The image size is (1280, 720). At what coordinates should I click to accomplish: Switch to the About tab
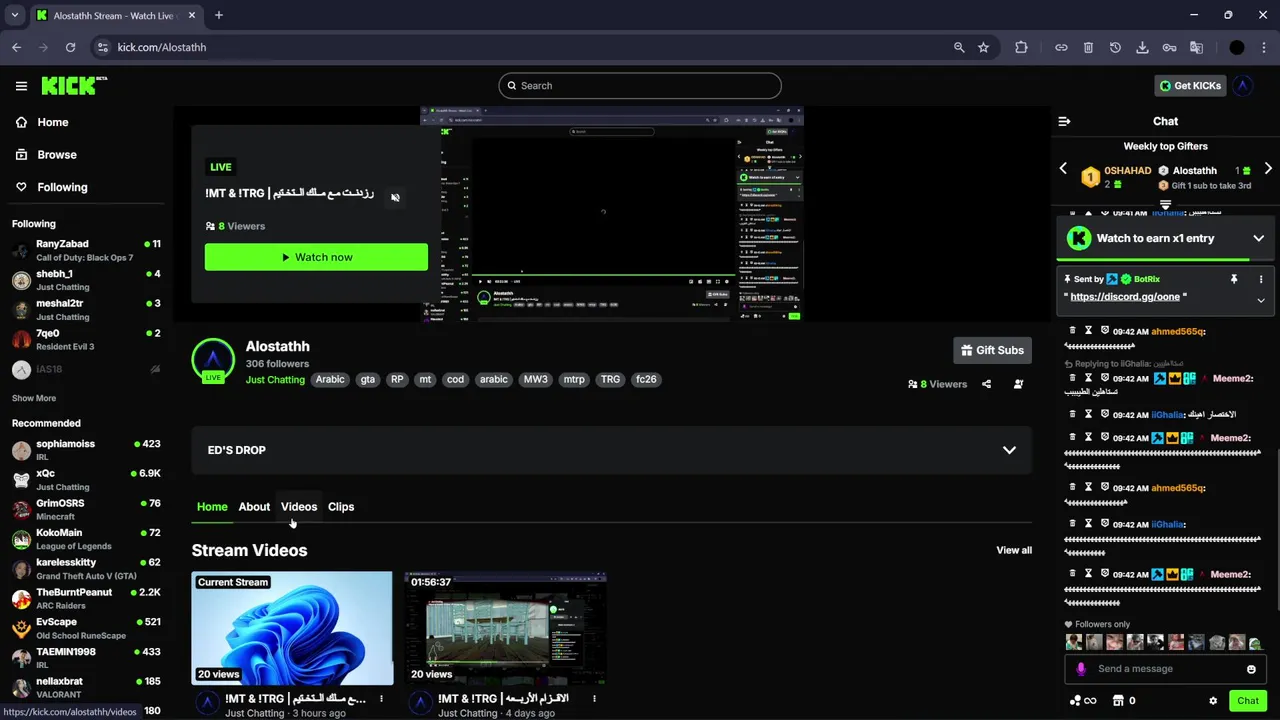coord(254,507)
